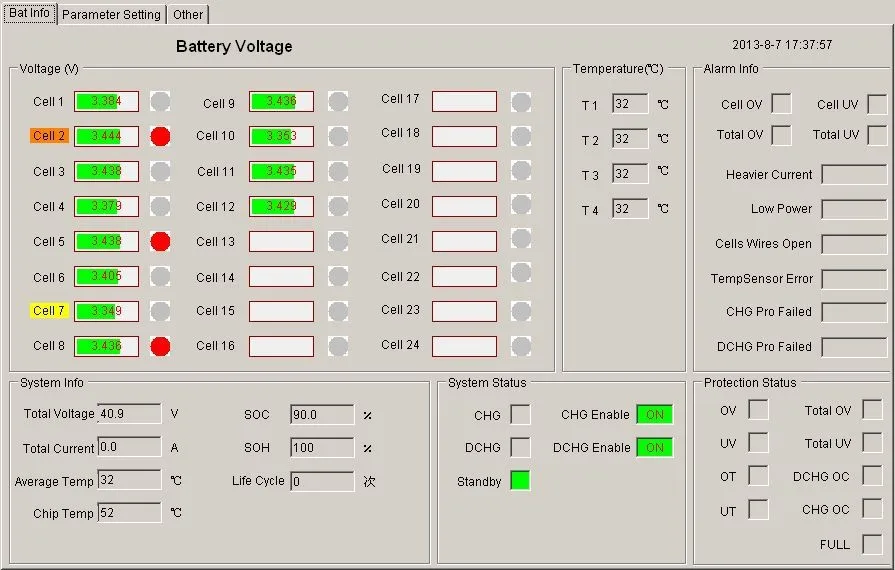Image resolution: width=895 pixels, height=570 pixels.
Task: Open the Other tab
Action: coord(188,14)
